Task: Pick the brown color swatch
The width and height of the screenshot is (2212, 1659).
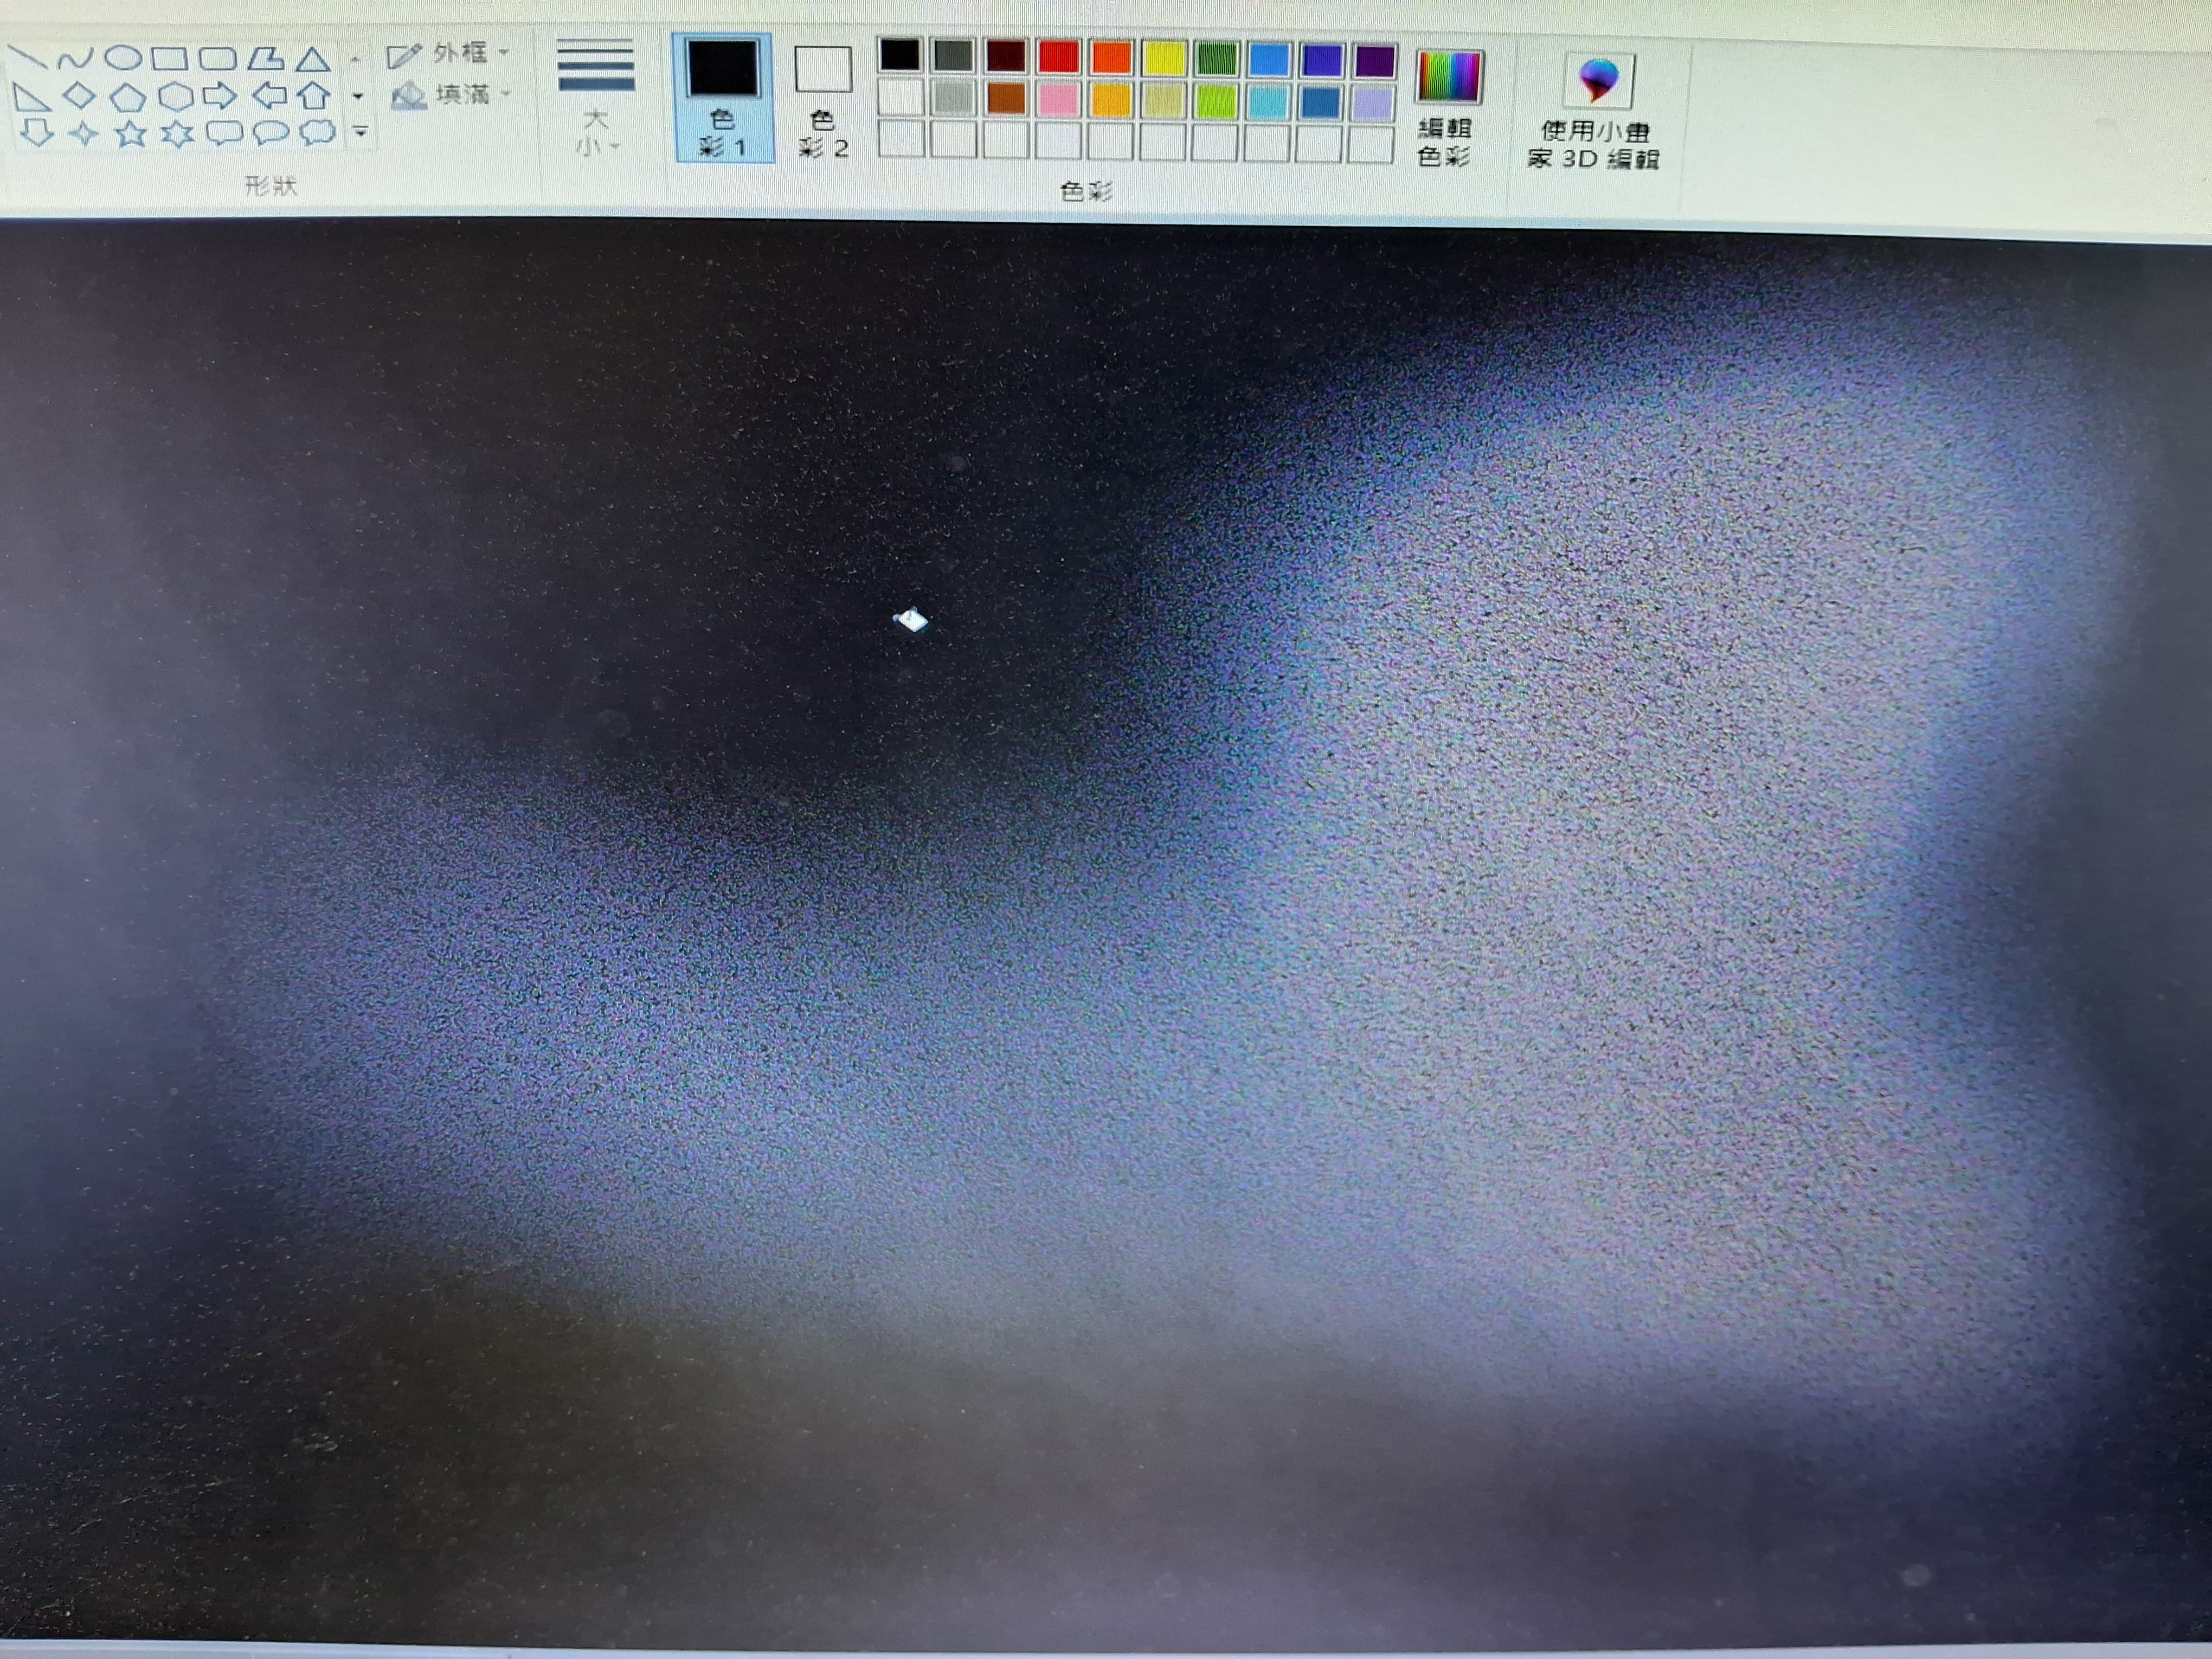Action: pyautogui.click(x=1006, y=99)
